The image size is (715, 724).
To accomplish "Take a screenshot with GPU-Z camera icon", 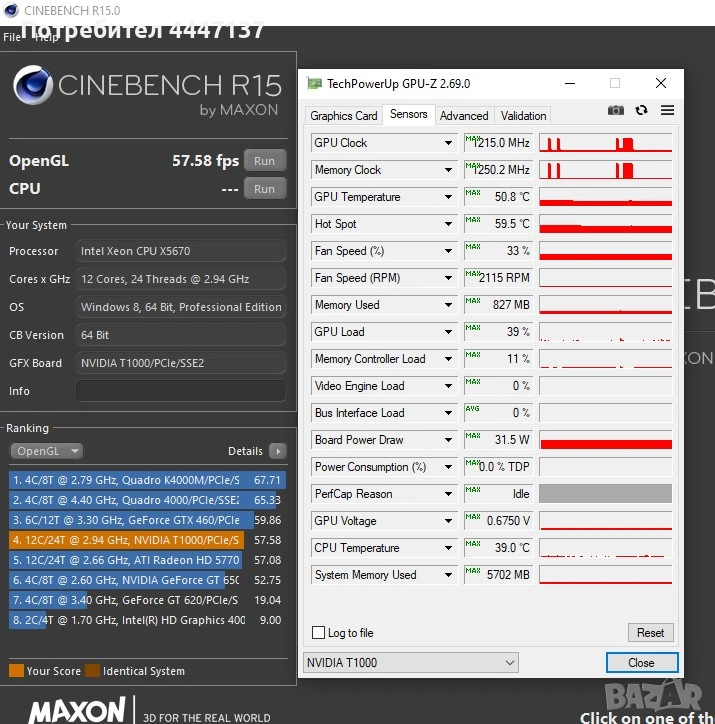I will click(616, 110).
